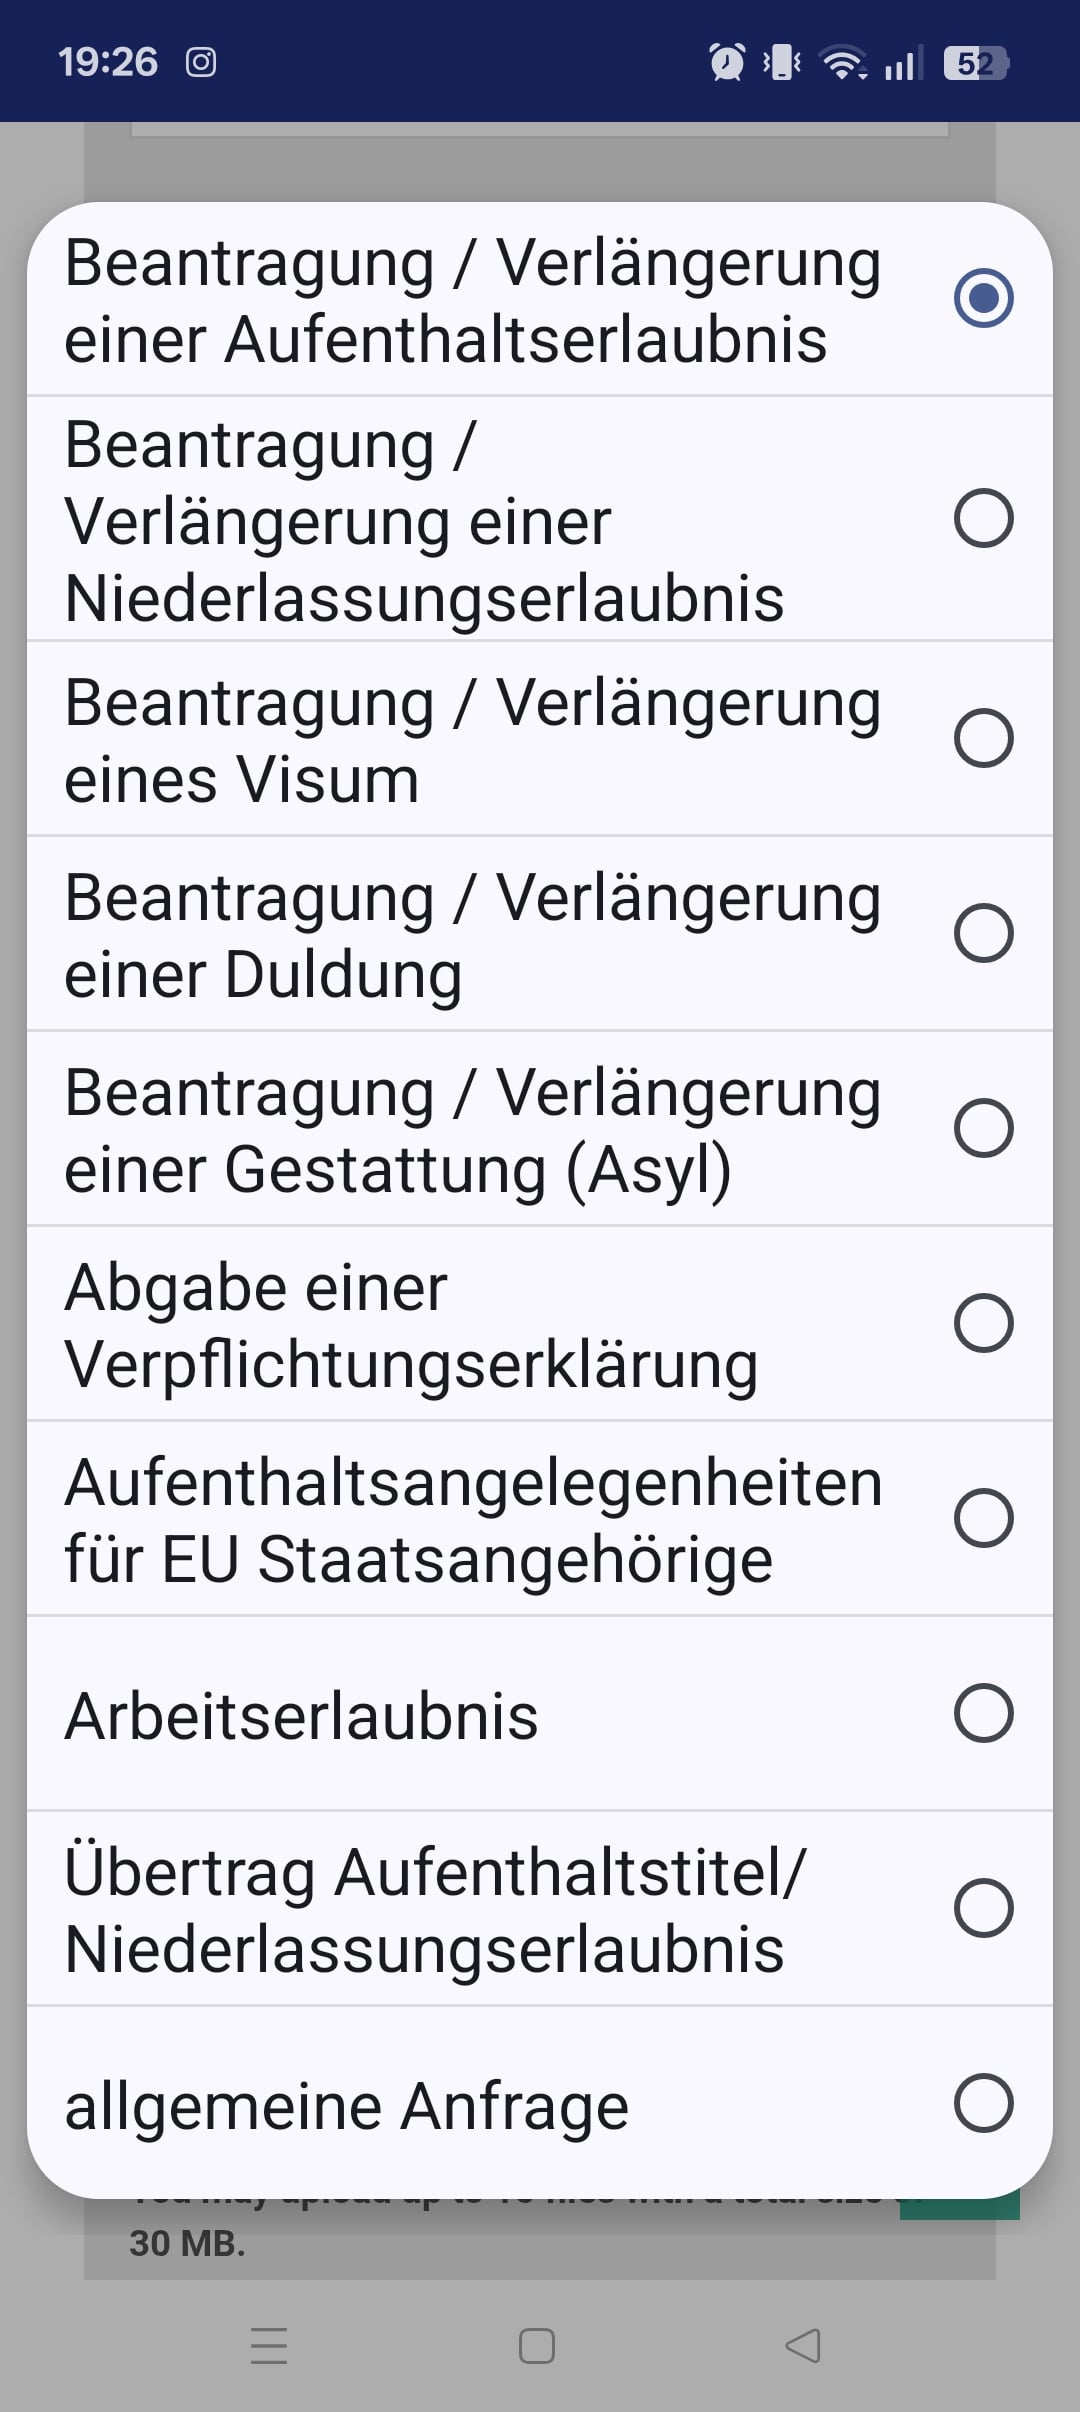Select EU Staatsangehörige radio button

[x=983, y=1518]
